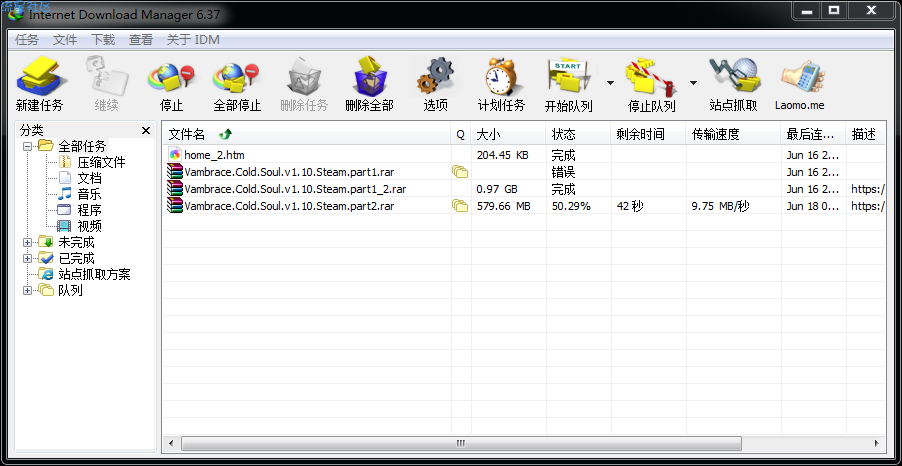Select 压缩文件 category
The height and width of the screenshot is (466, 902).
click(101, 162)
